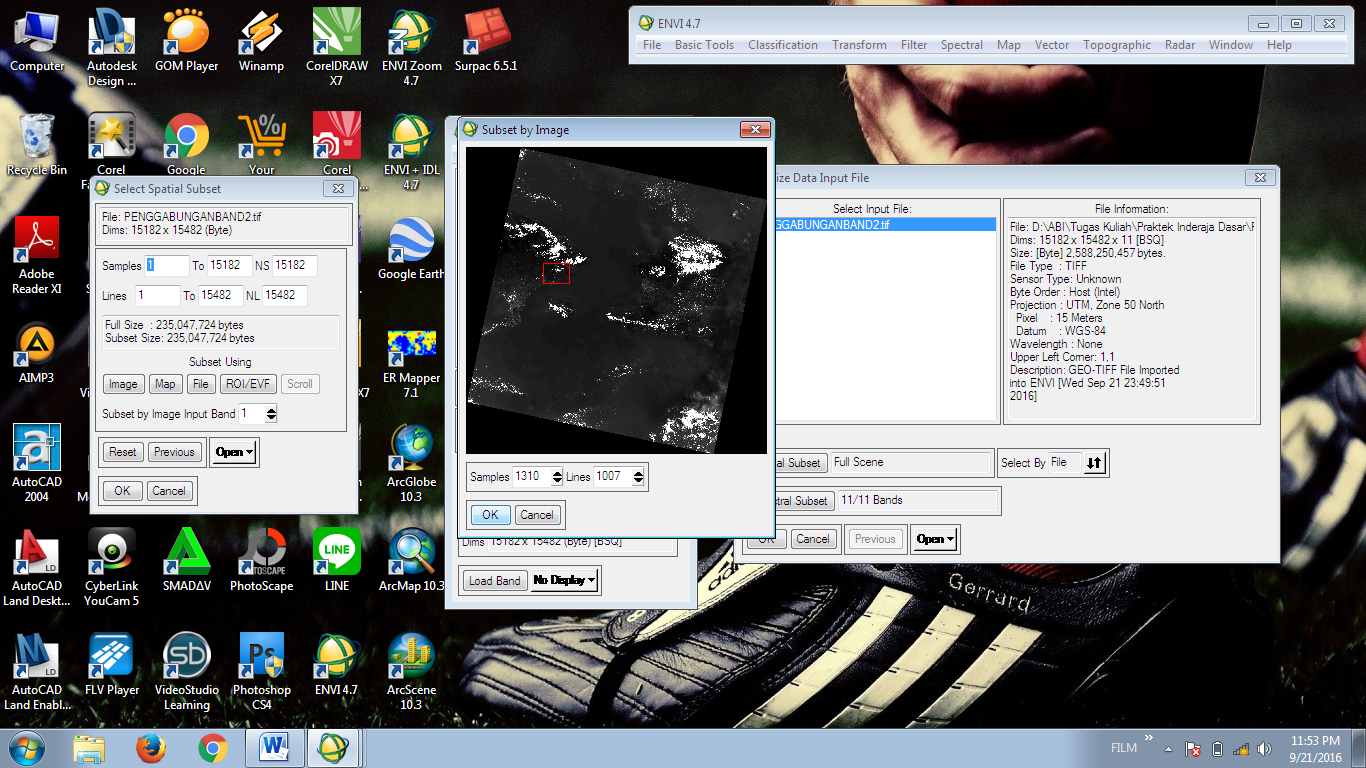1366x768 pixels.
Task: Launch LINE desktop shortcut
Action: pyautogui.click(x=336, y=560)
